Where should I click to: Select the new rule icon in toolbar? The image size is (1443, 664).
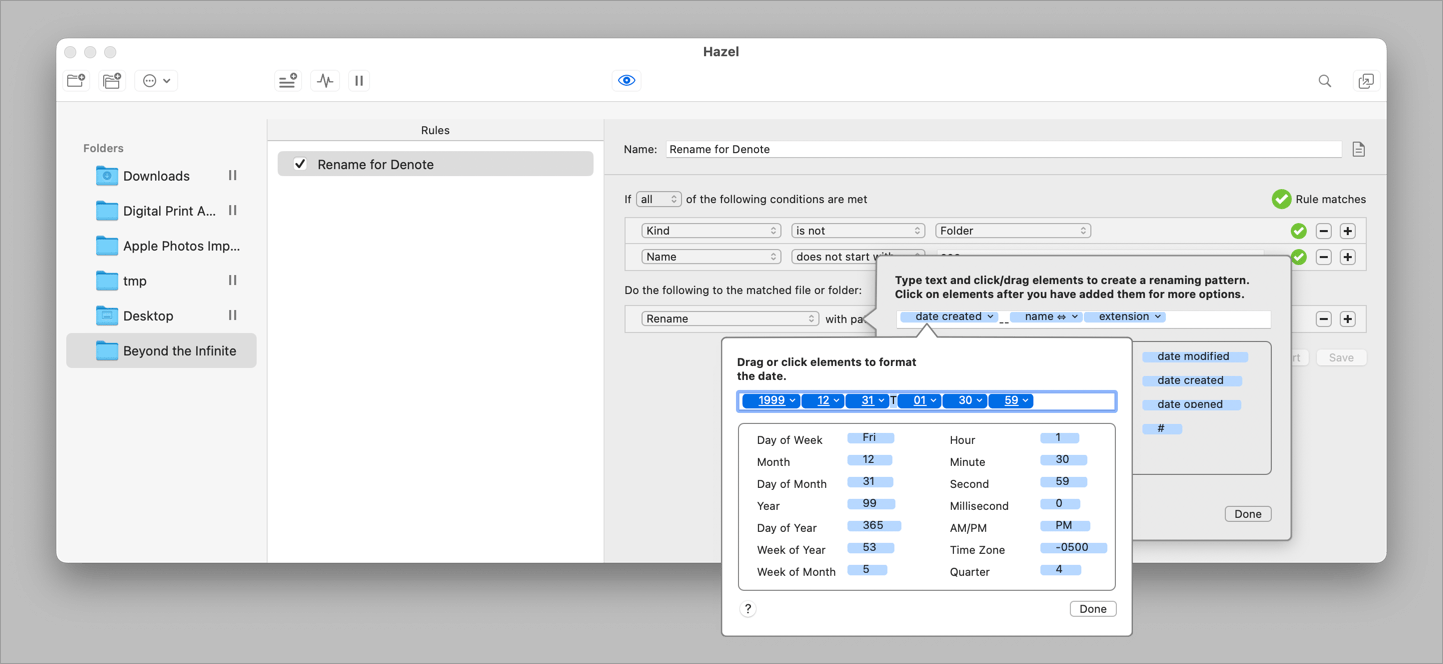pyautogui.click(x=287, y=80)
